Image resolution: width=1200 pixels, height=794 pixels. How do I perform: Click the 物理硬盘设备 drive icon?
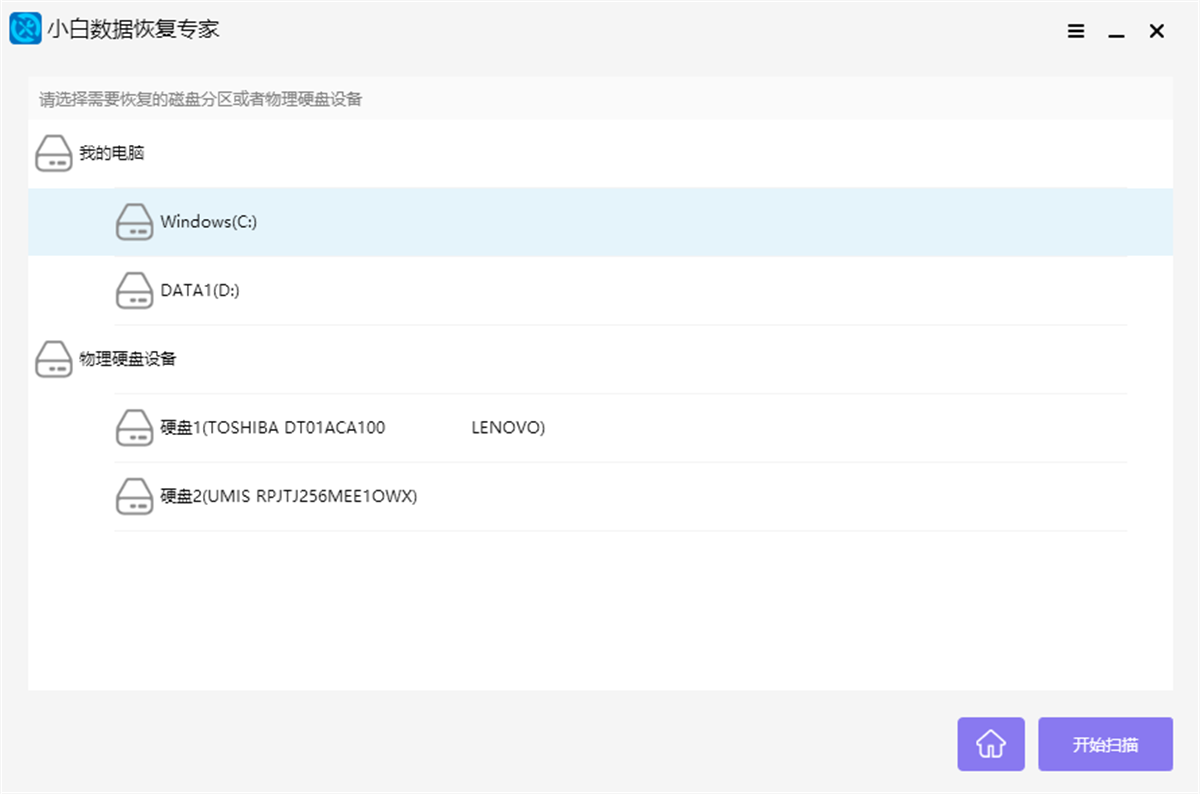click(x=54, y=359)
